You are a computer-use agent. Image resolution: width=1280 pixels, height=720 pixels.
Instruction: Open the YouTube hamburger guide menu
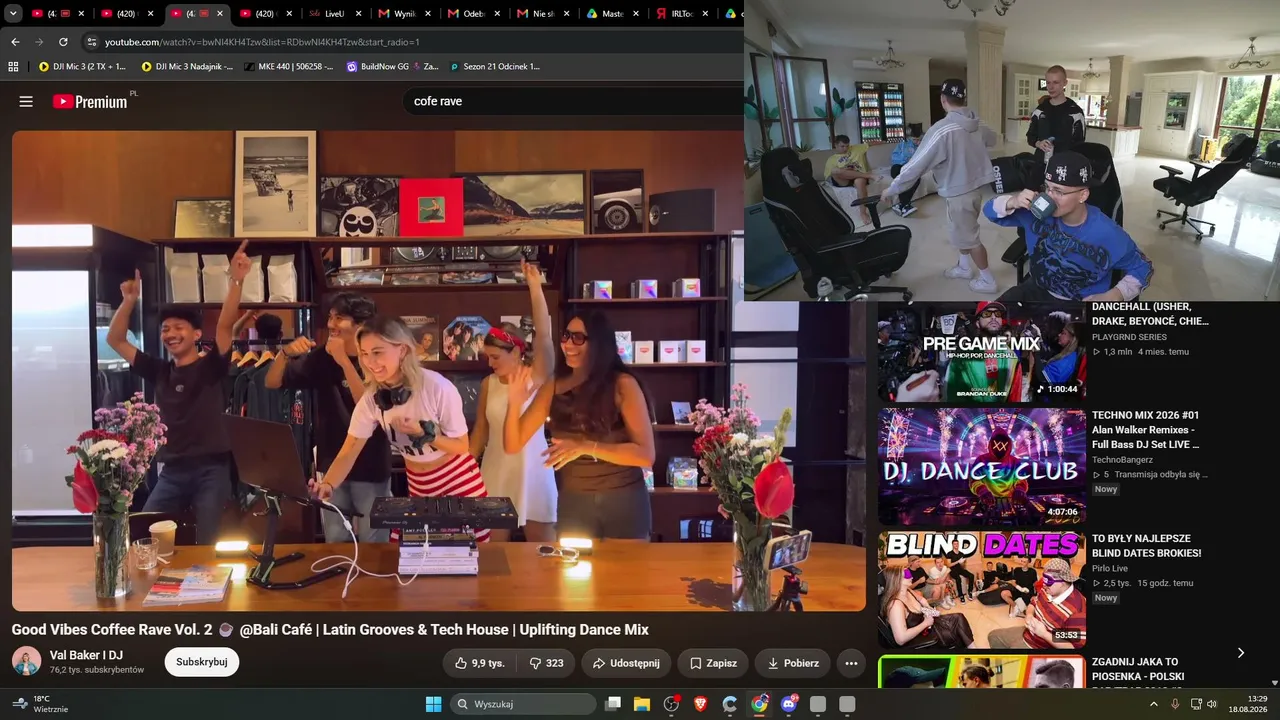coord(26,101)
